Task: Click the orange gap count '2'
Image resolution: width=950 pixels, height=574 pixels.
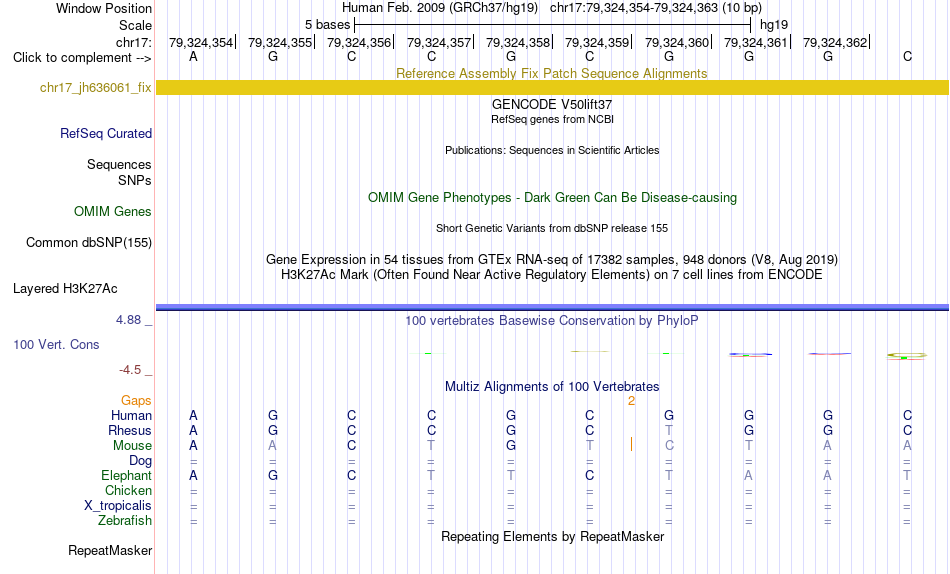Action: tap(631, 401)
